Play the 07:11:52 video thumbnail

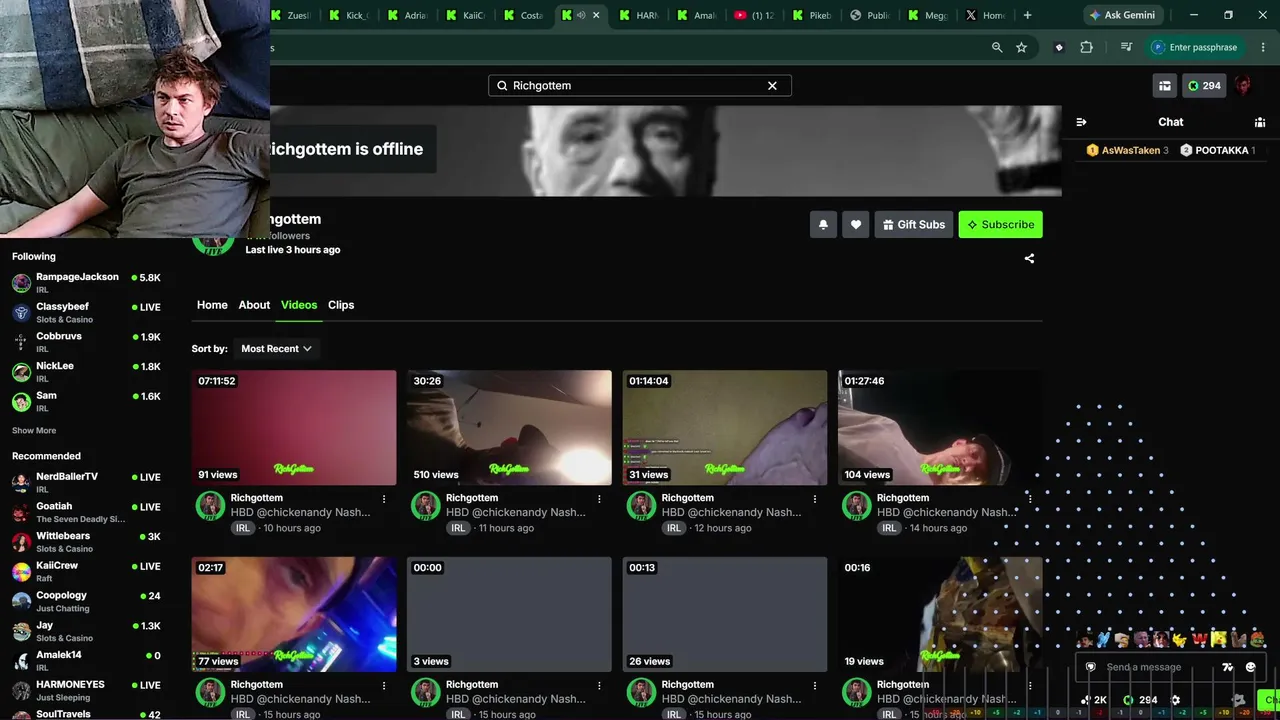click(294, 428)
